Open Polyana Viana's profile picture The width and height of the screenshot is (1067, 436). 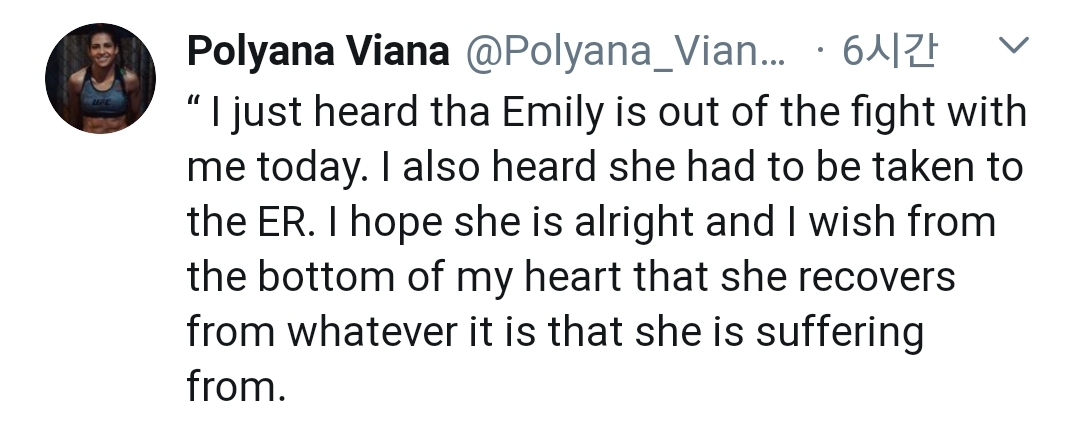pos(100,78)
